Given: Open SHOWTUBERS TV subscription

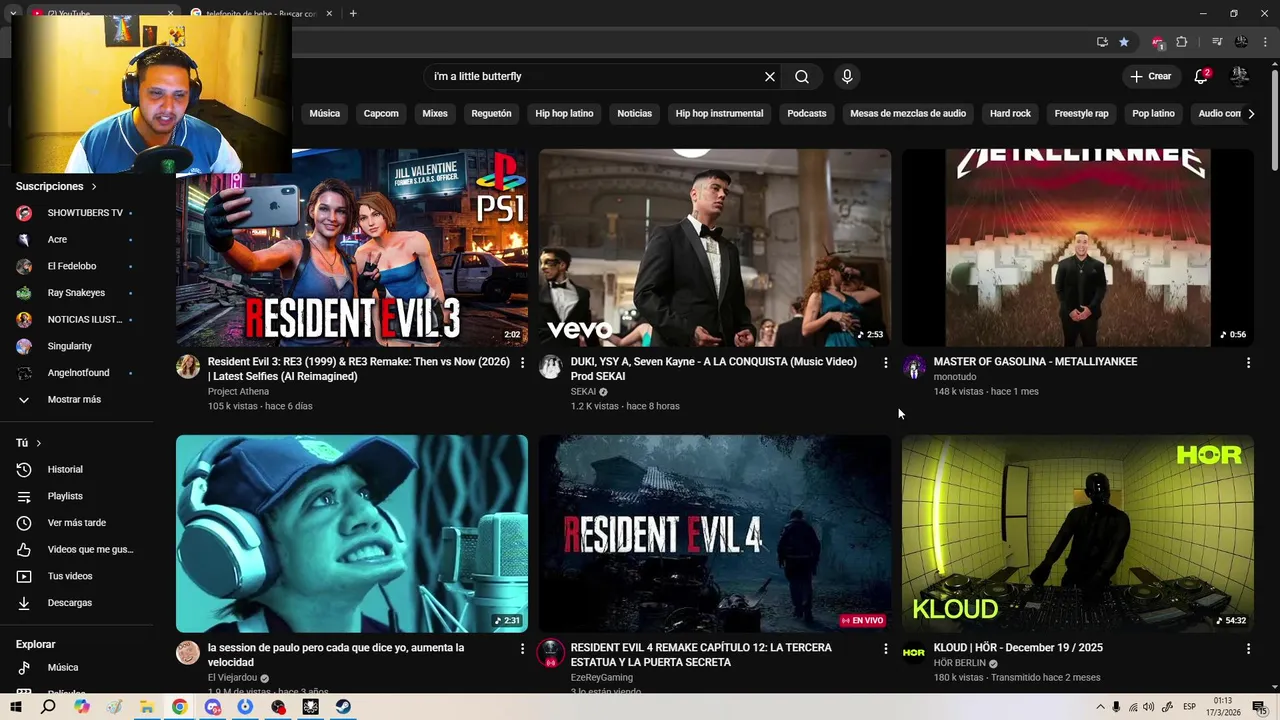Looking at the screenshot, I should (76, 213).
